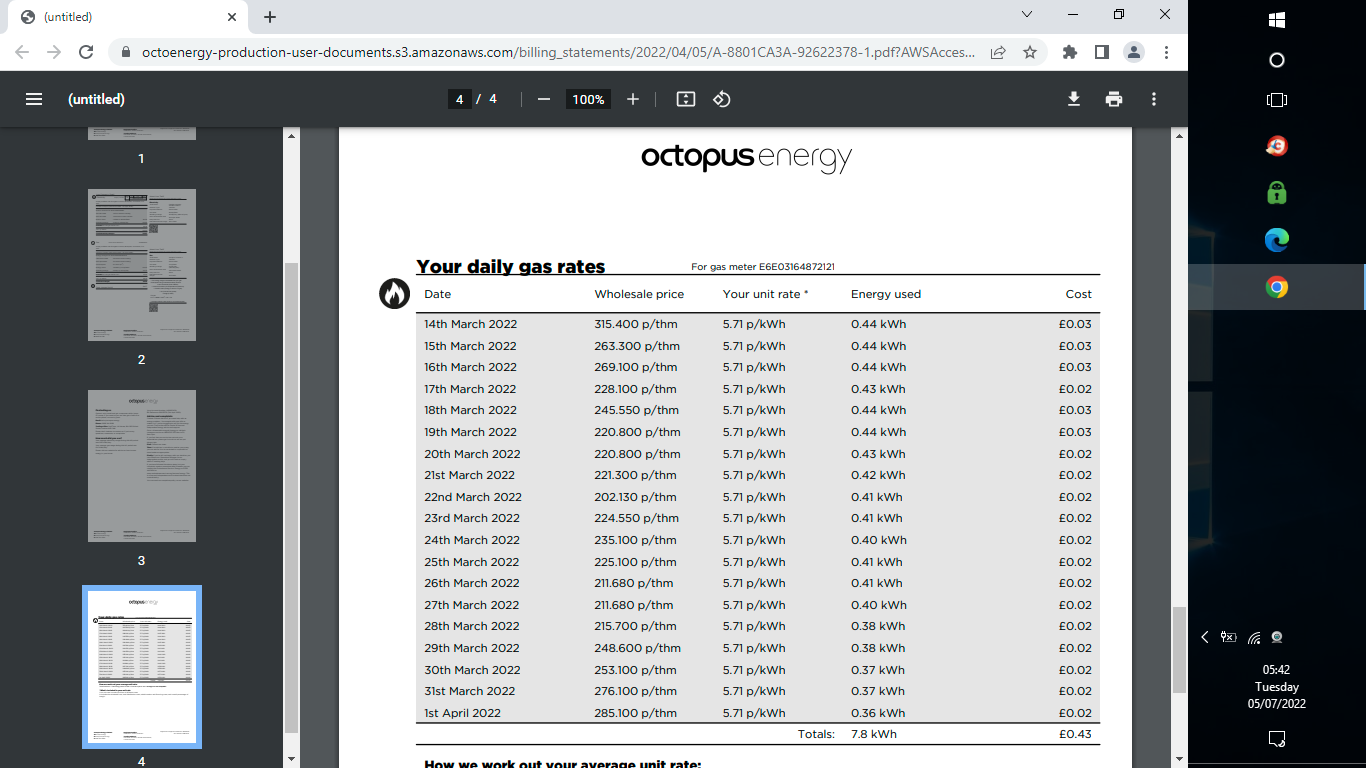Click the 'Your unit rate *' column header
Viewport: 1366px width, 768px height.
(765, 294)
